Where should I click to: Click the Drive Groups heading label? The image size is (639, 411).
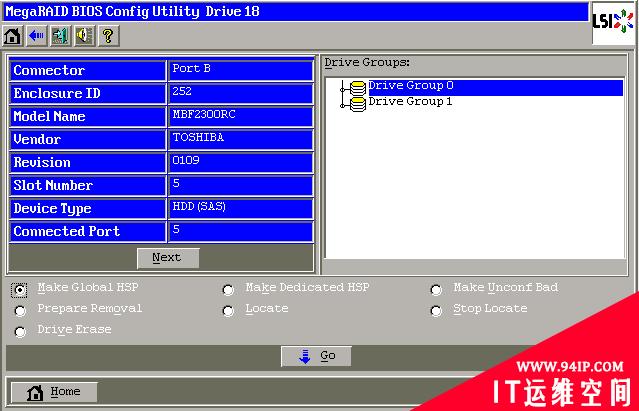[367, 63]
